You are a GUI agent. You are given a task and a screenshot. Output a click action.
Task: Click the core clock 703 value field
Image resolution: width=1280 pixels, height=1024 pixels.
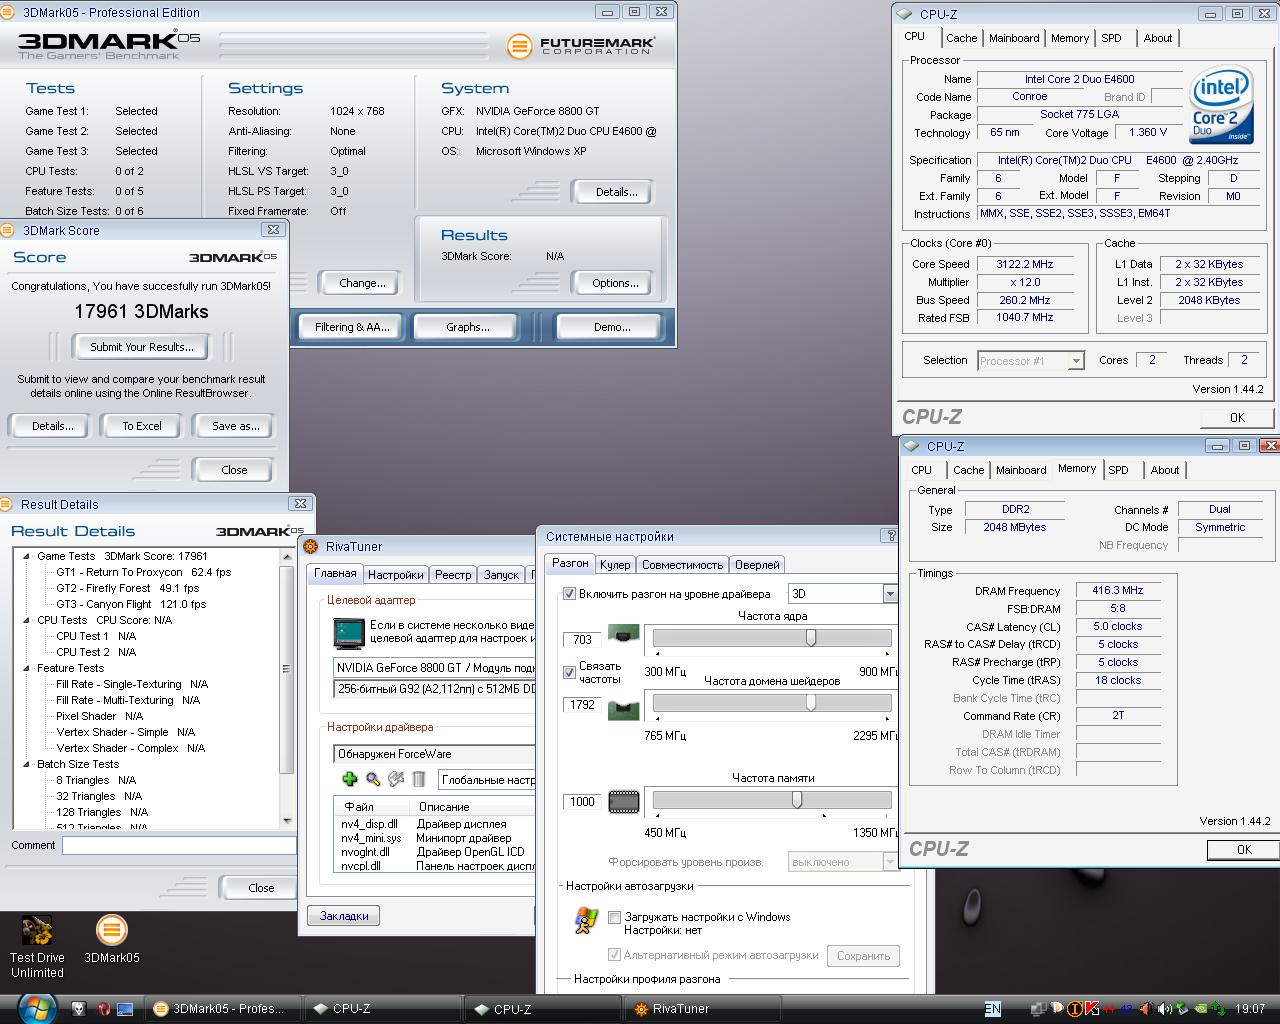click(582, 640)
